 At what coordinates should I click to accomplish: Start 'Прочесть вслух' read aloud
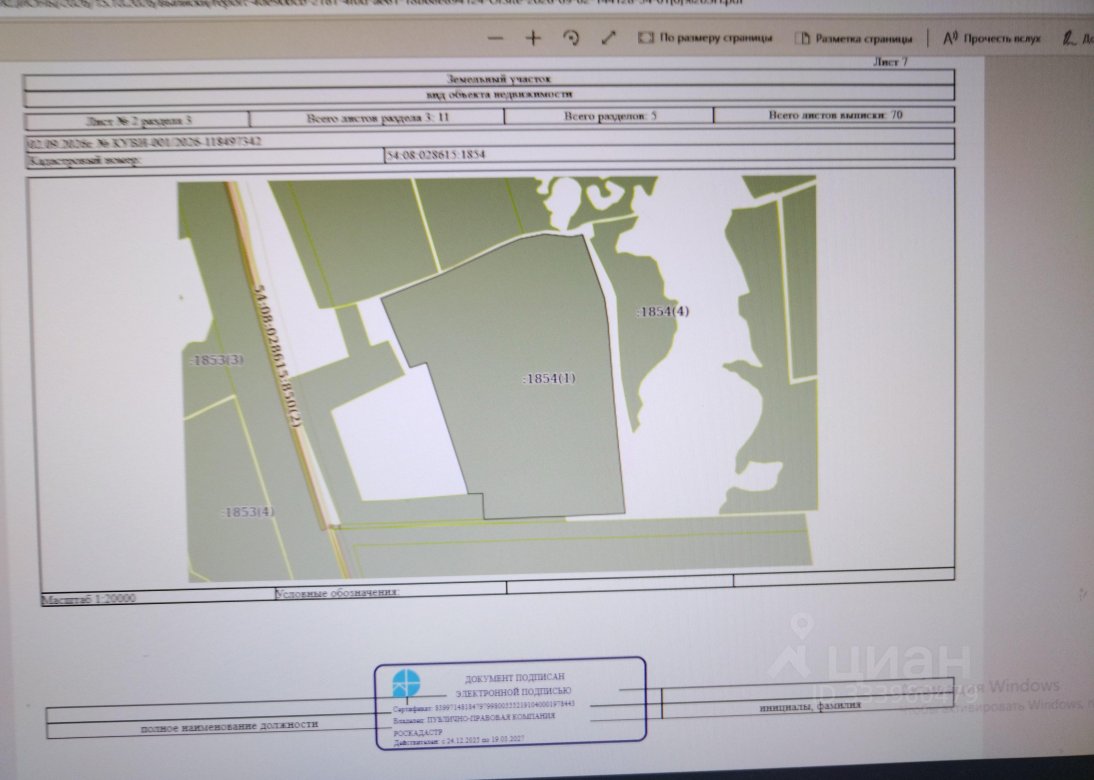991,38
